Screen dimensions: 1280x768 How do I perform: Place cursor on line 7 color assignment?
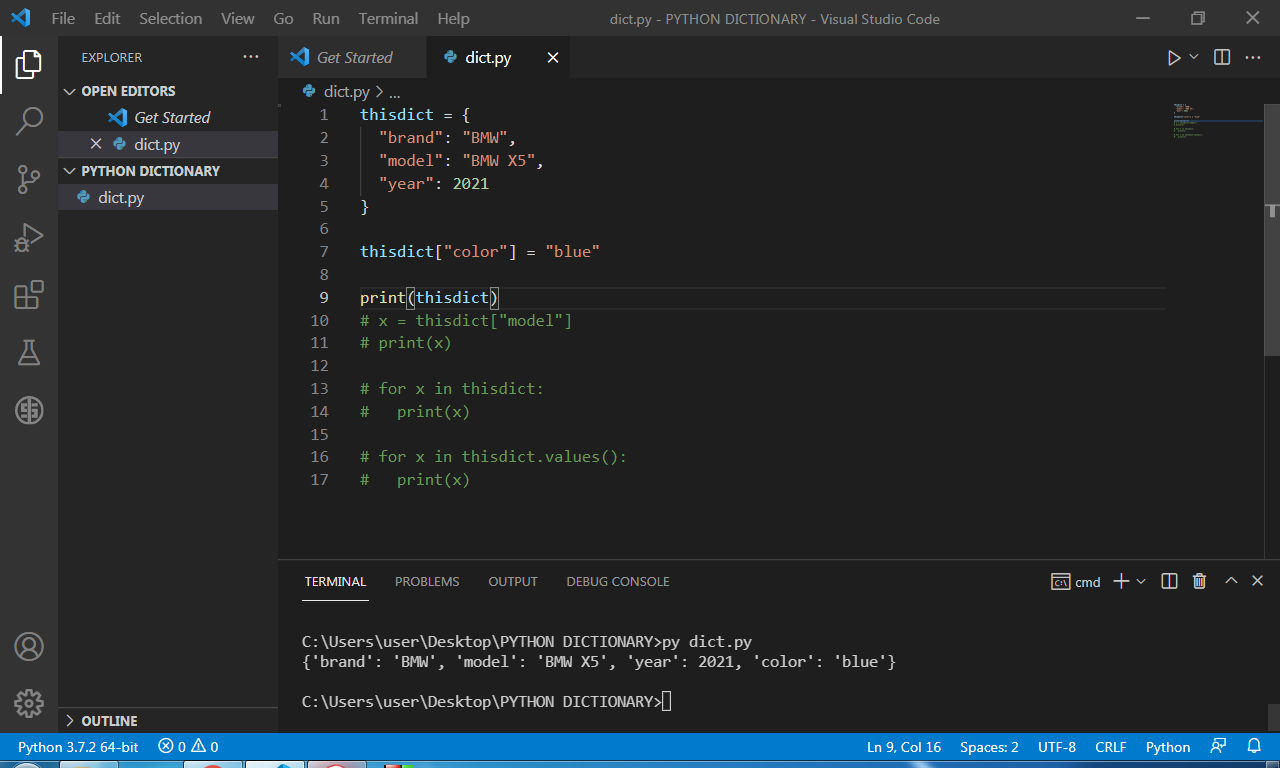pos(480,252)
